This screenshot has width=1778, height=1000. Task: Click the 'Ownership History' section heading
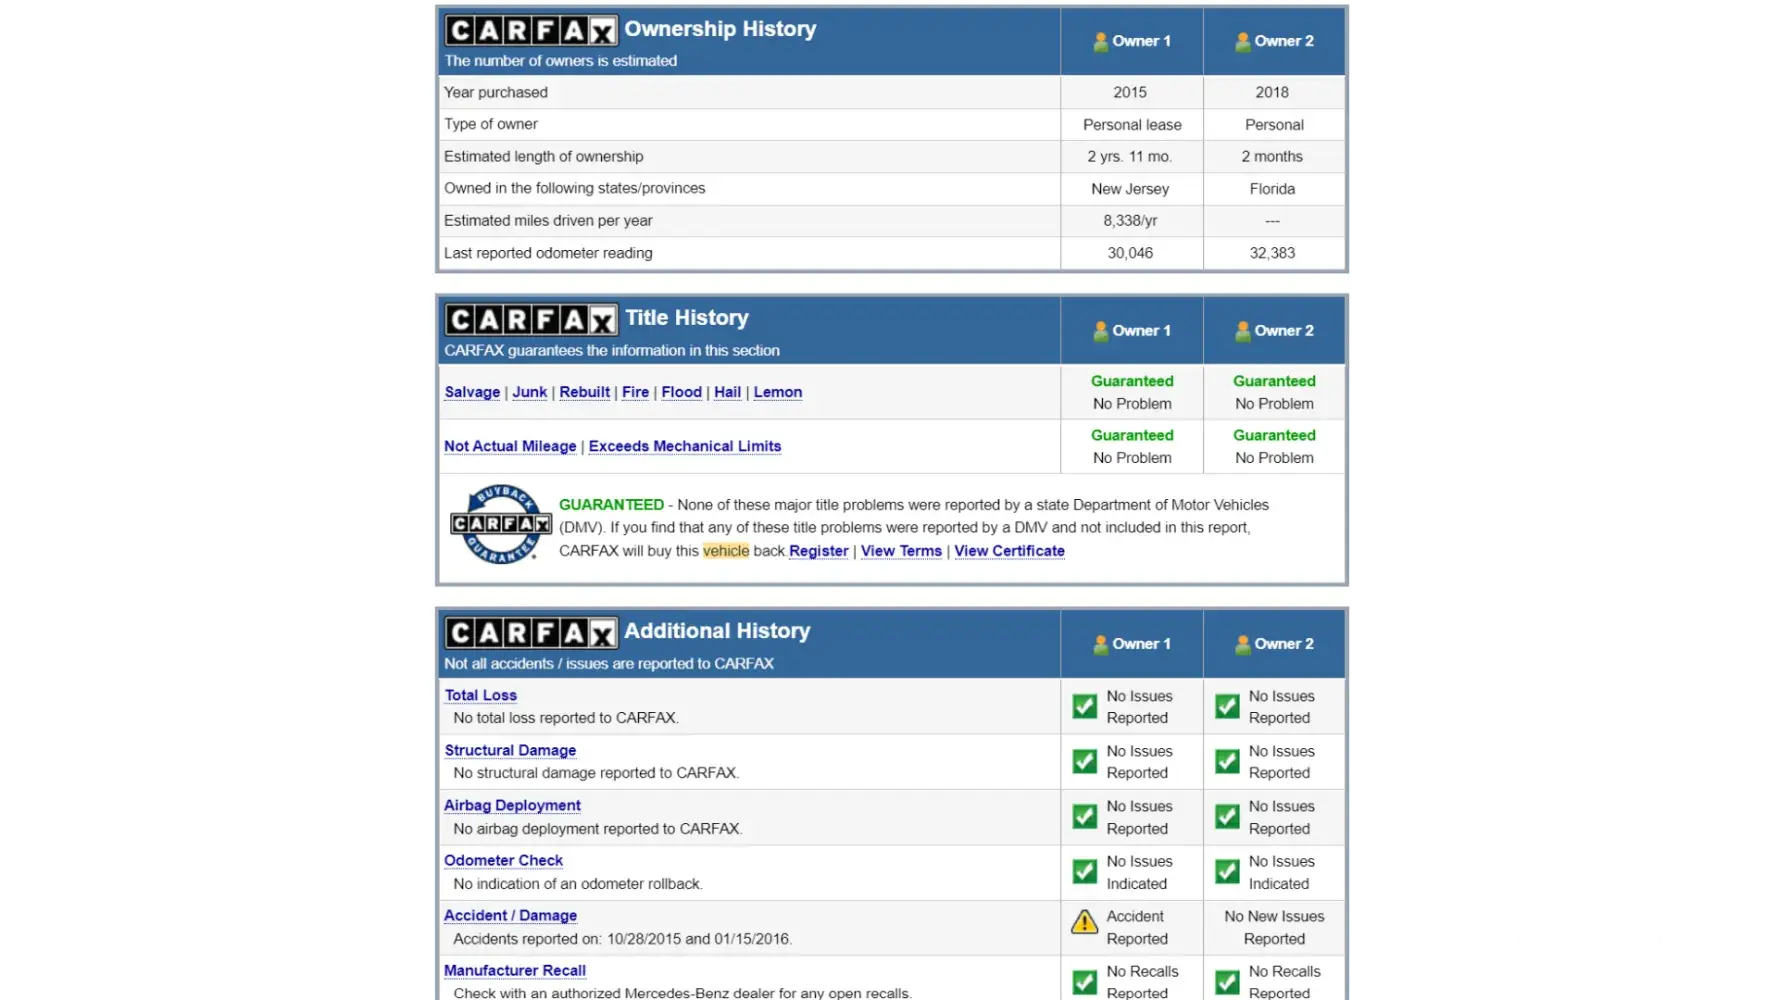720,29
